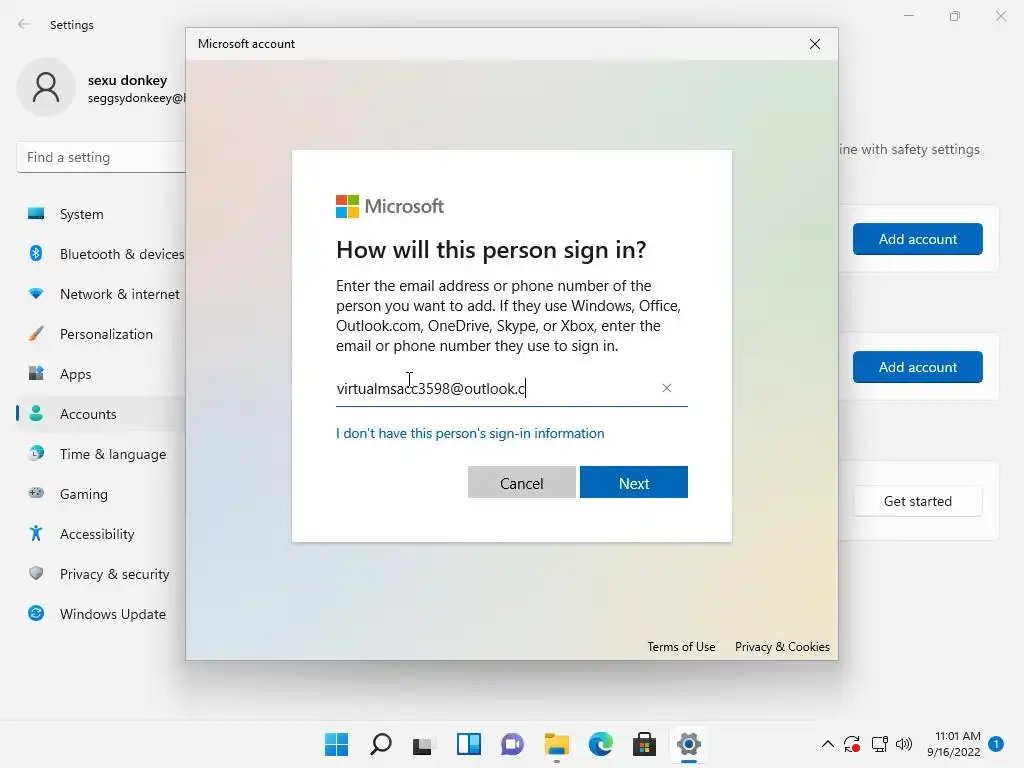Focus the email address input field
1024x768 pixels.
tap(511, 389)
